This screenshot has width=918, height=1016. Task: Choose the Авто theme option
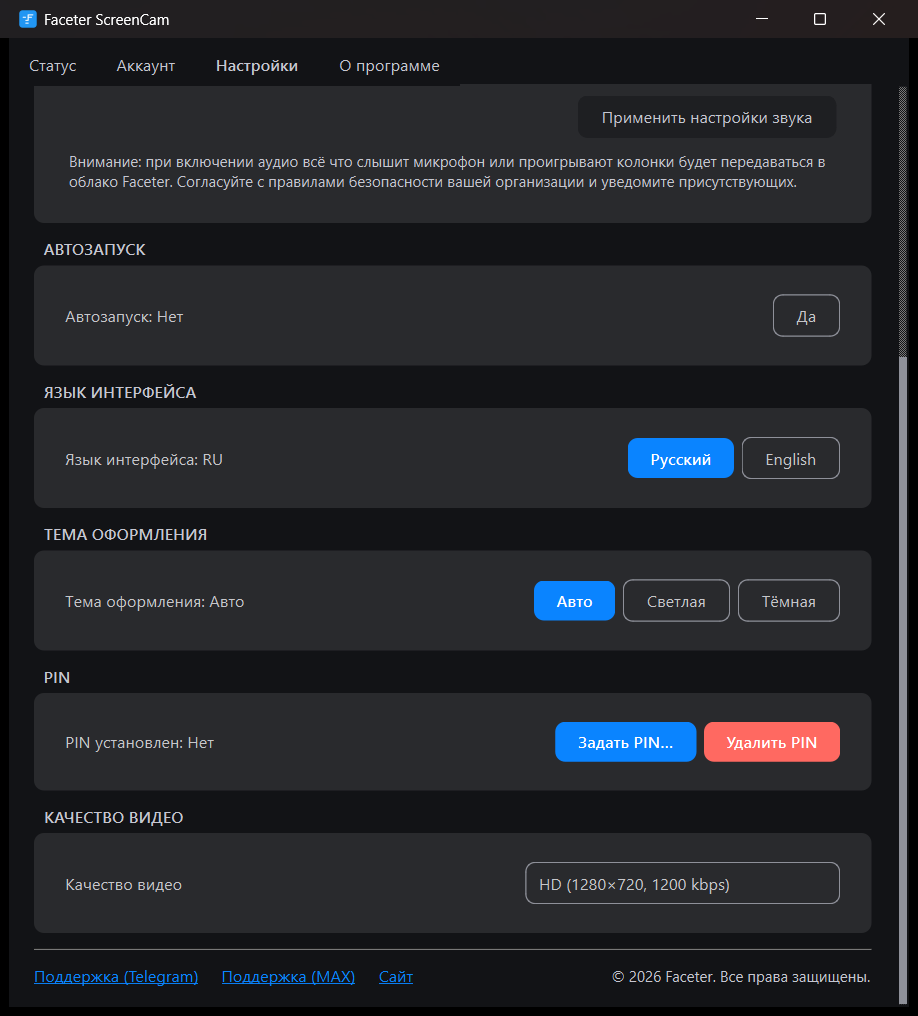tap(574, 601)
